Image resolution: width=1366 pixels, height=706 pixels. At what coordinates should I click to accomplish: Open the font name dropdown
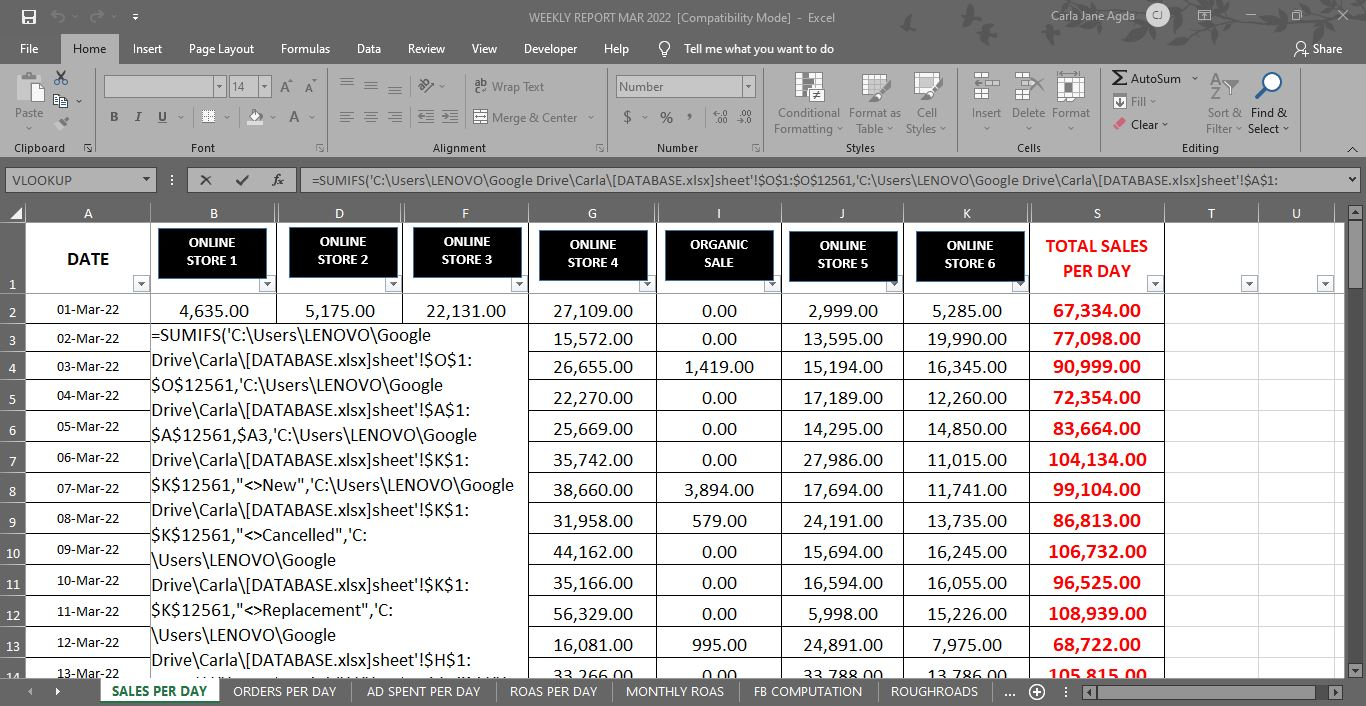click(220, 87)
